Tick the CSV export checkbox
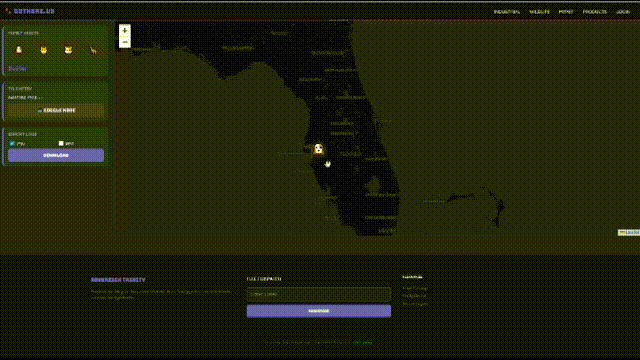Screen dimensions: 640x360 coord(12,144)
